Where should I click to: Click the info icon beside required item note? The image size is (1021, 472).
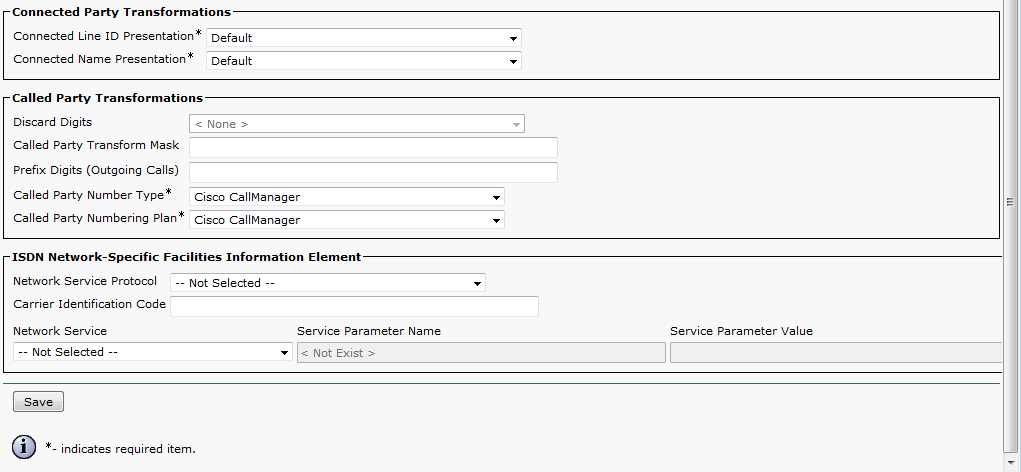click(25, 447)
